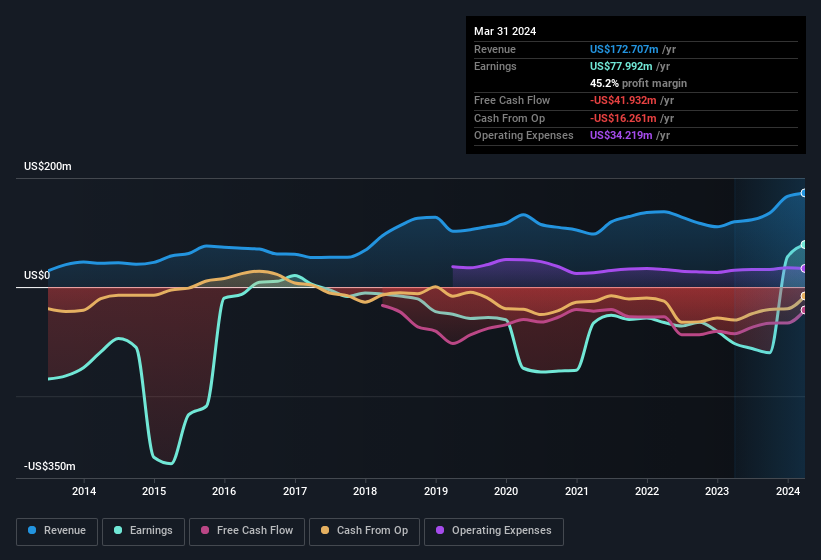Toggle the Operating Expenses legend button
The image size is (821, 560).
tap(494, 531)
